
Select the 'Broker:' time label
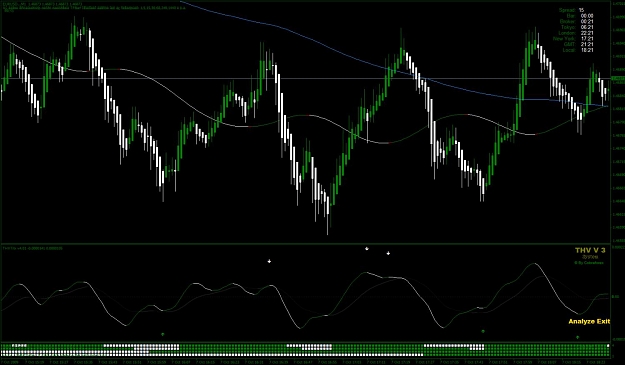[567, 22]
